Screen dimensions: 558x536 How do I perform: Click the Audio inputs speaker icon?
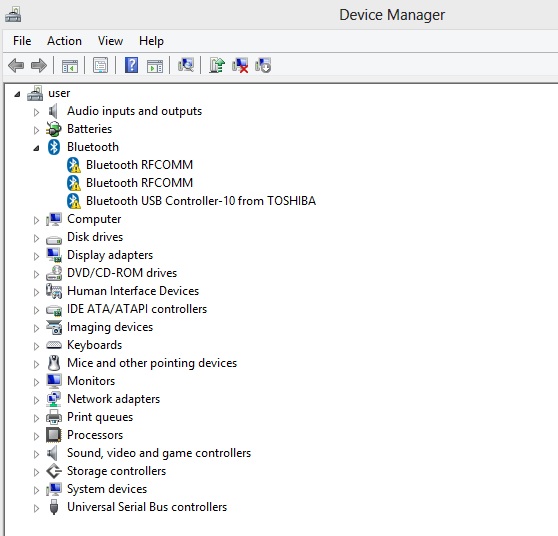[53, 111]
